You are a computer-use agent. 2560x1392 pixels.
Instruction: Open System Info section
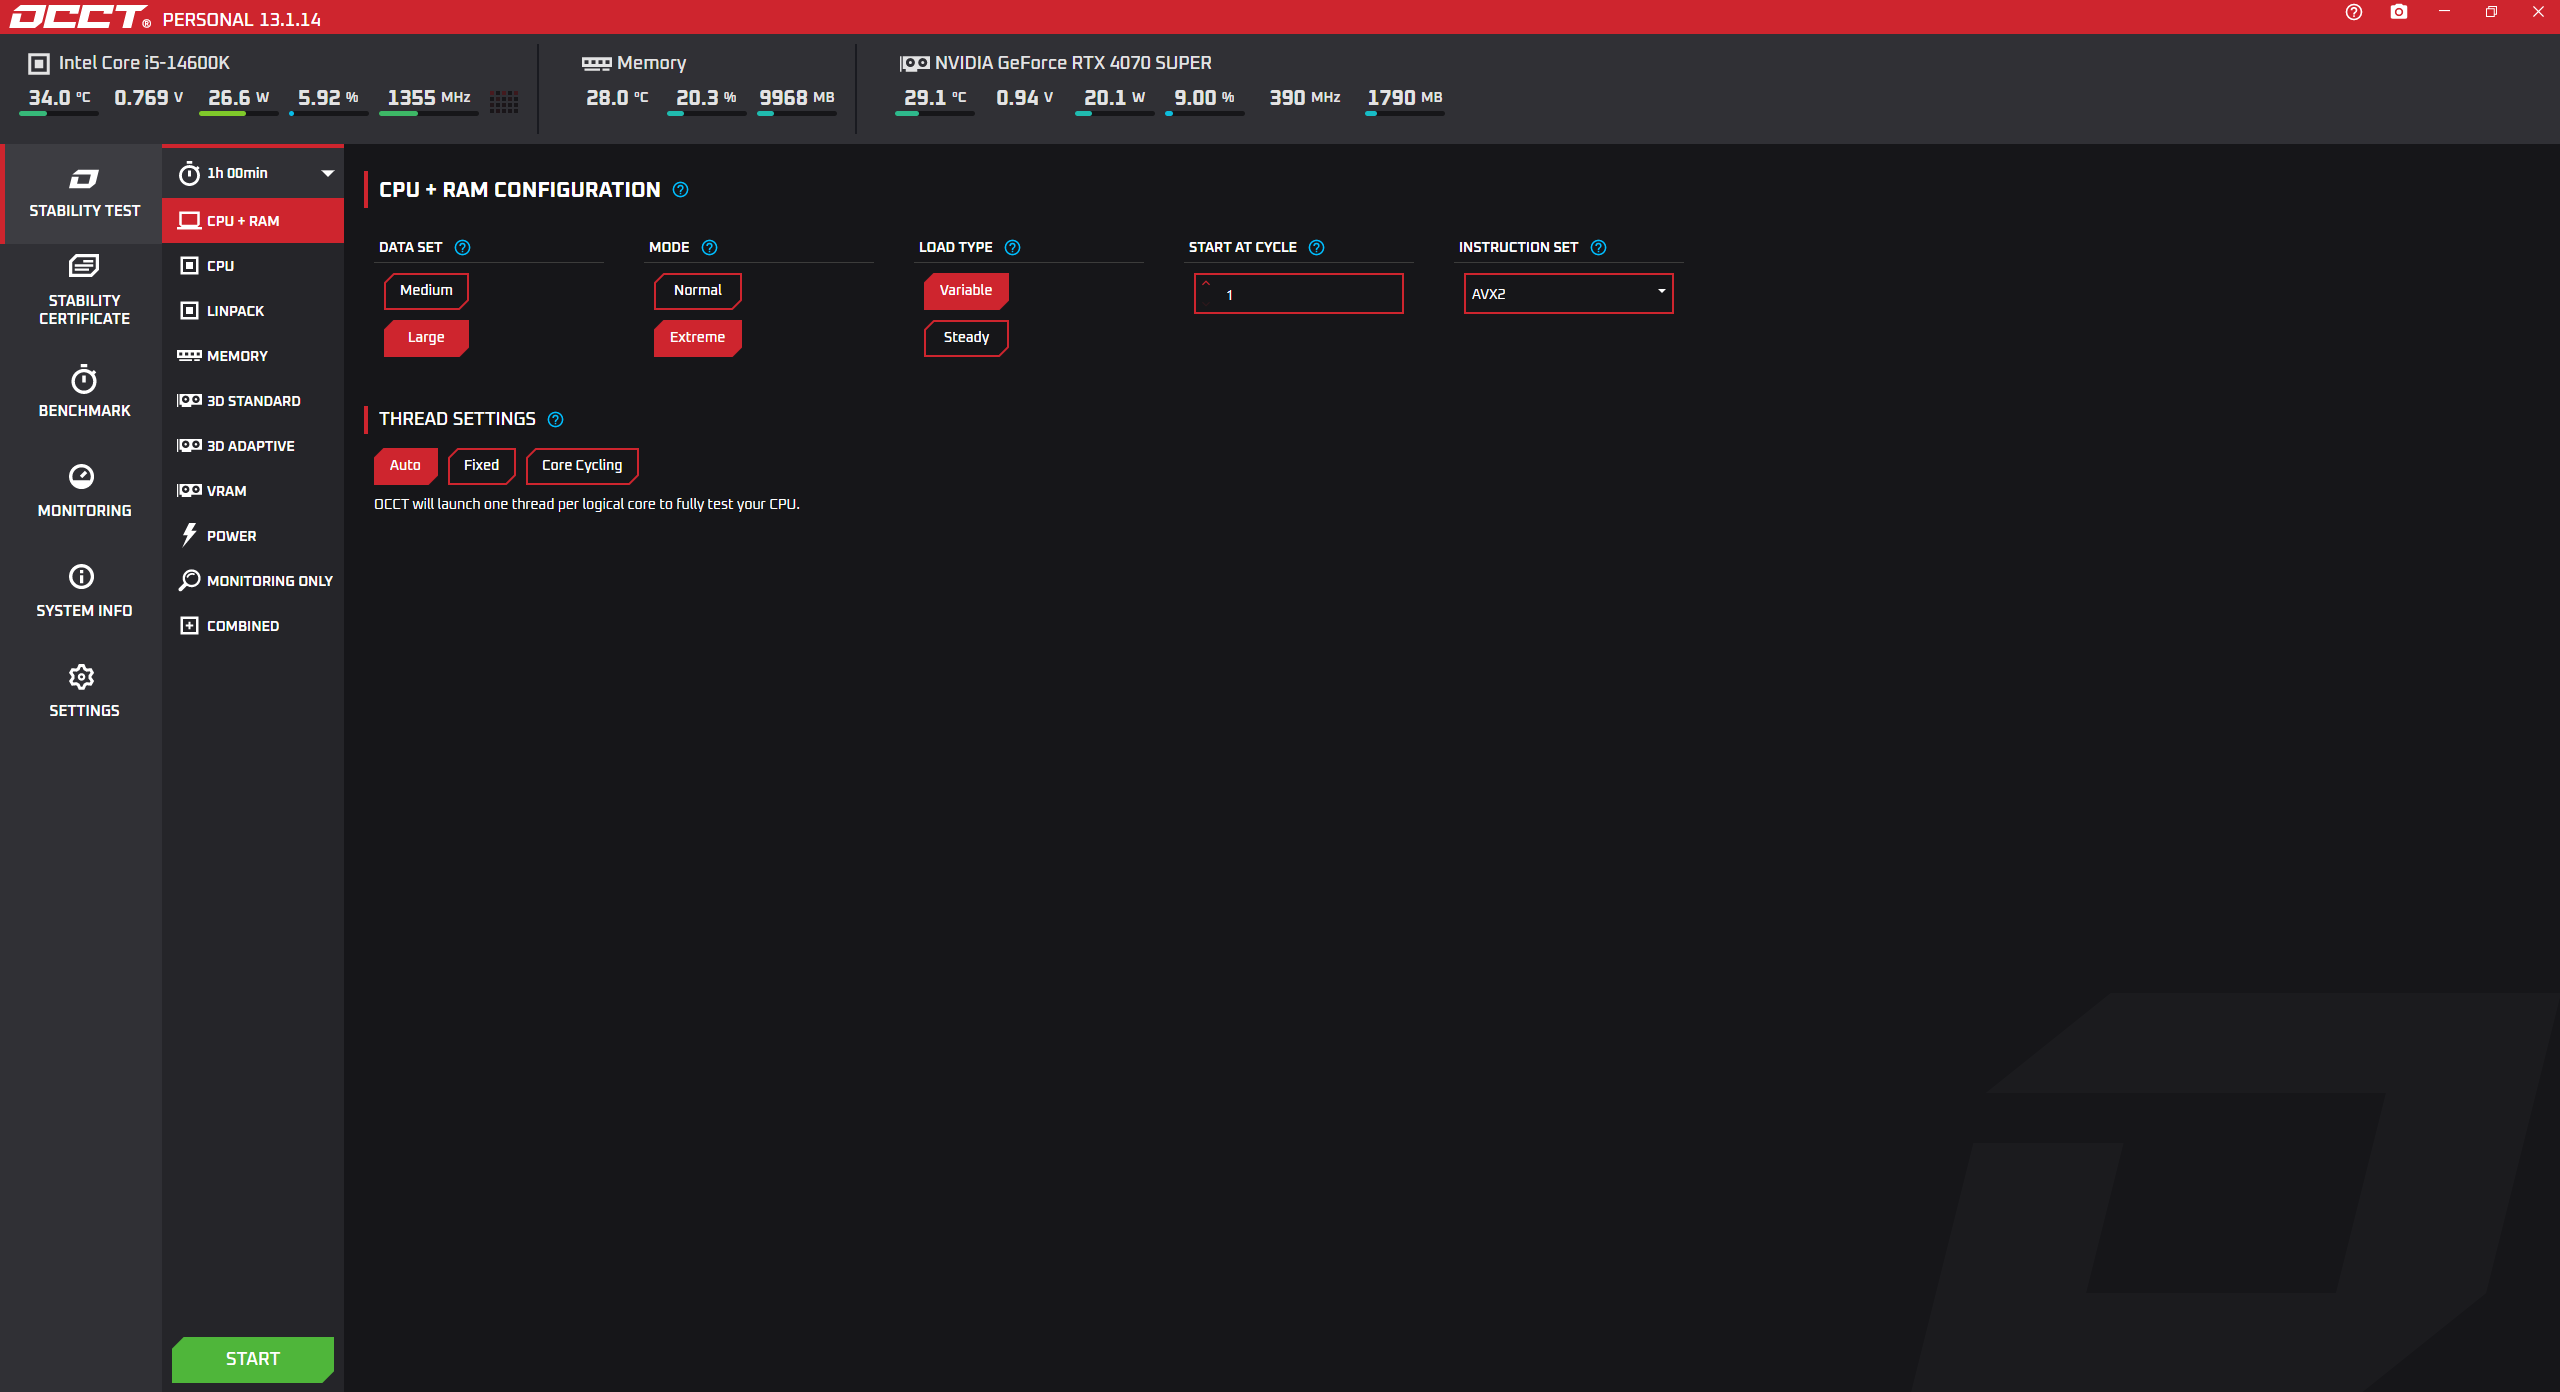point(84,590)
